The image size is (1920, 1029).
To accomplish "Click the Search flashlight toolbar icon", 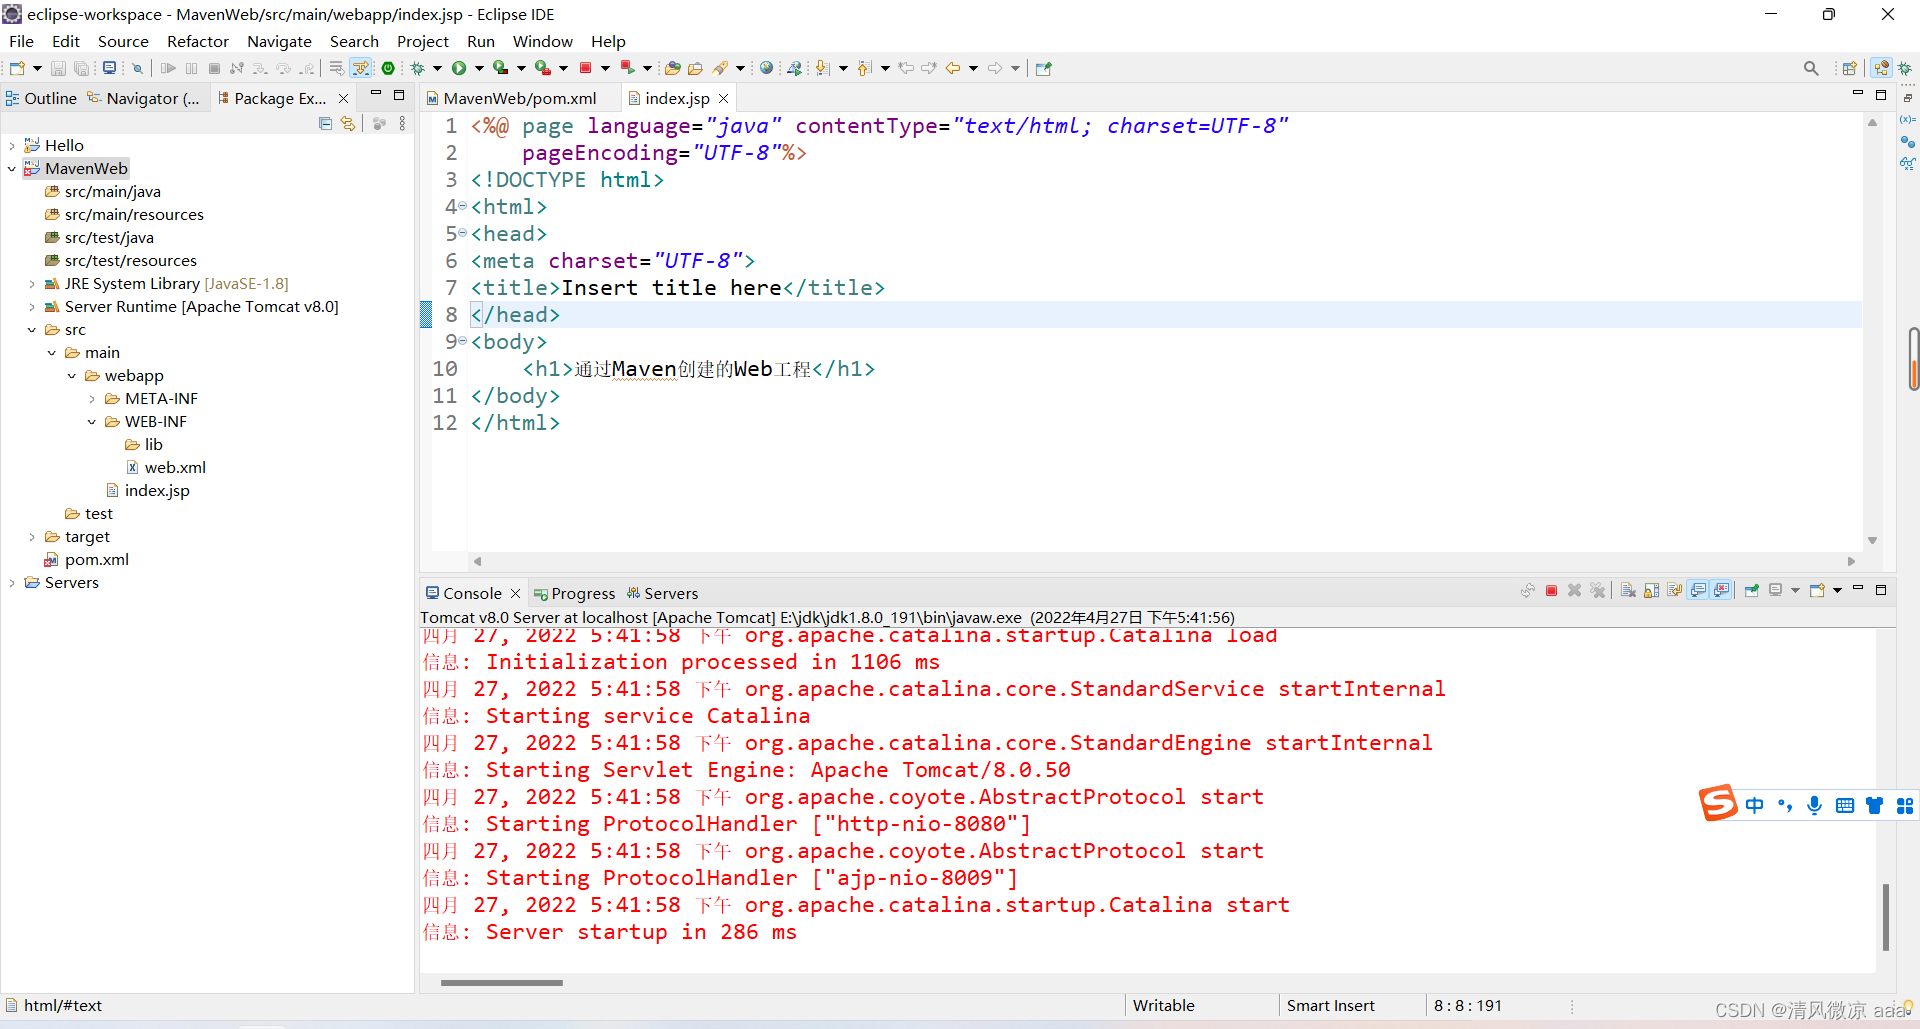I will tap(720, 68).
